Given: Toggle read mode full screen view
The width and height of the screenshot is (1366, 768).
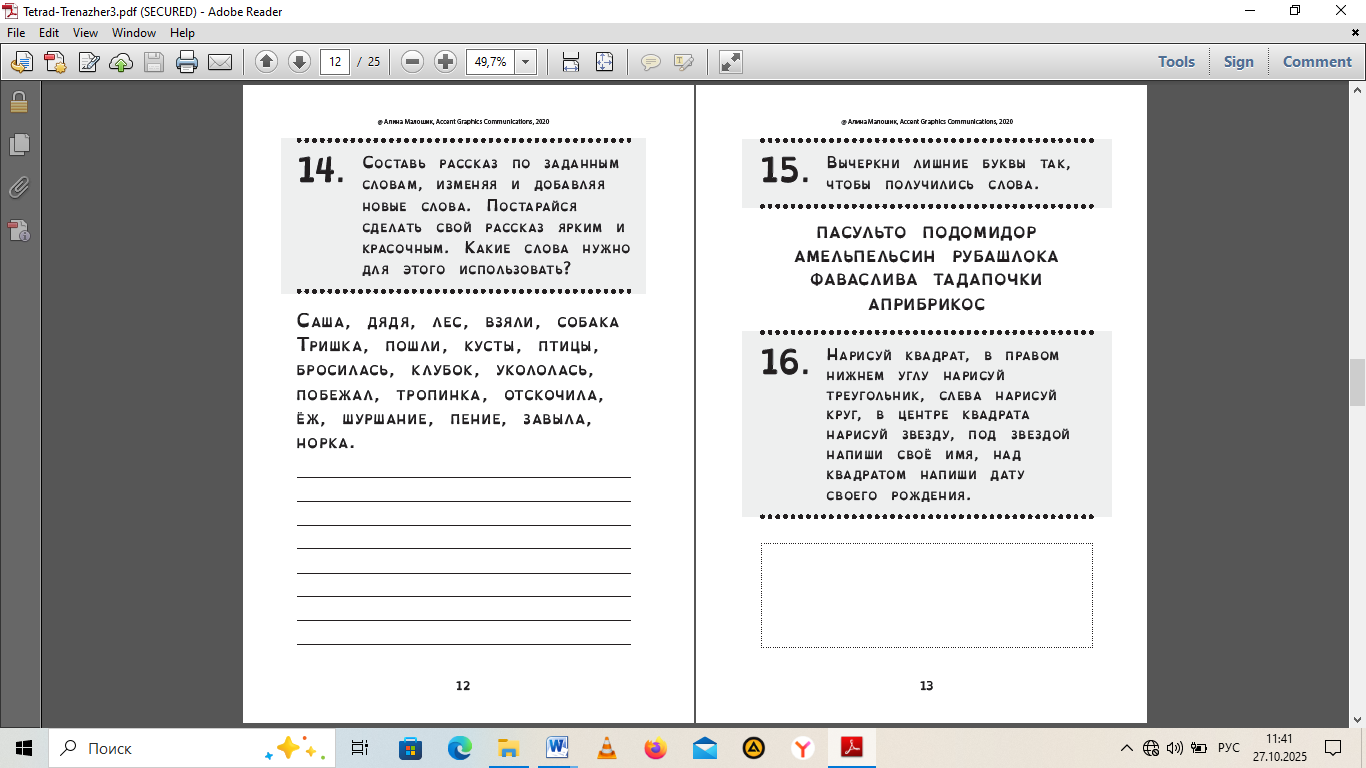Looking at the screenshot, I should [x=731, y=62].
